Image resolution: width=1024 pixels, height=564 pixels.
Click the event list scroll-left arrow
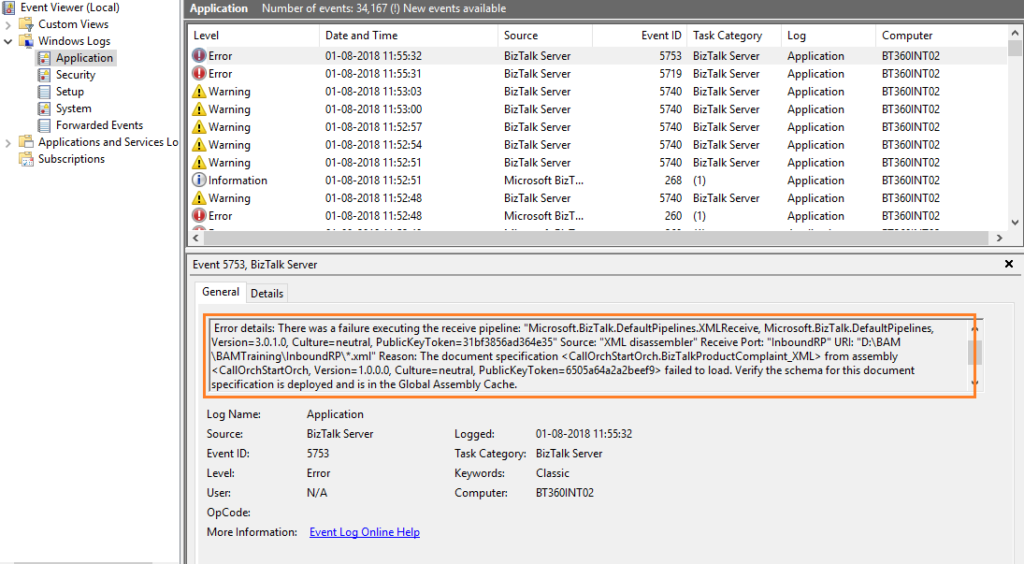click(195, 238)
